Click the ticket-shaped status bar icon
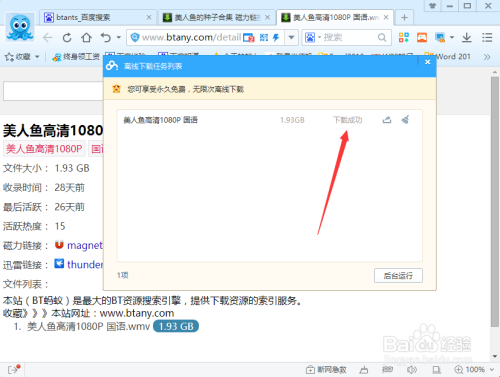This screenshot has height=377, width=500. pos(387,369)
